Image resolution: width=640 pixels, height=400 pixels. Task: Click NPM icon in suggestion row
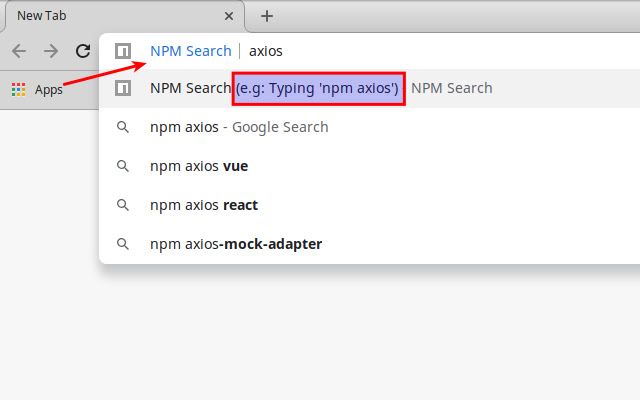point(123,88)
